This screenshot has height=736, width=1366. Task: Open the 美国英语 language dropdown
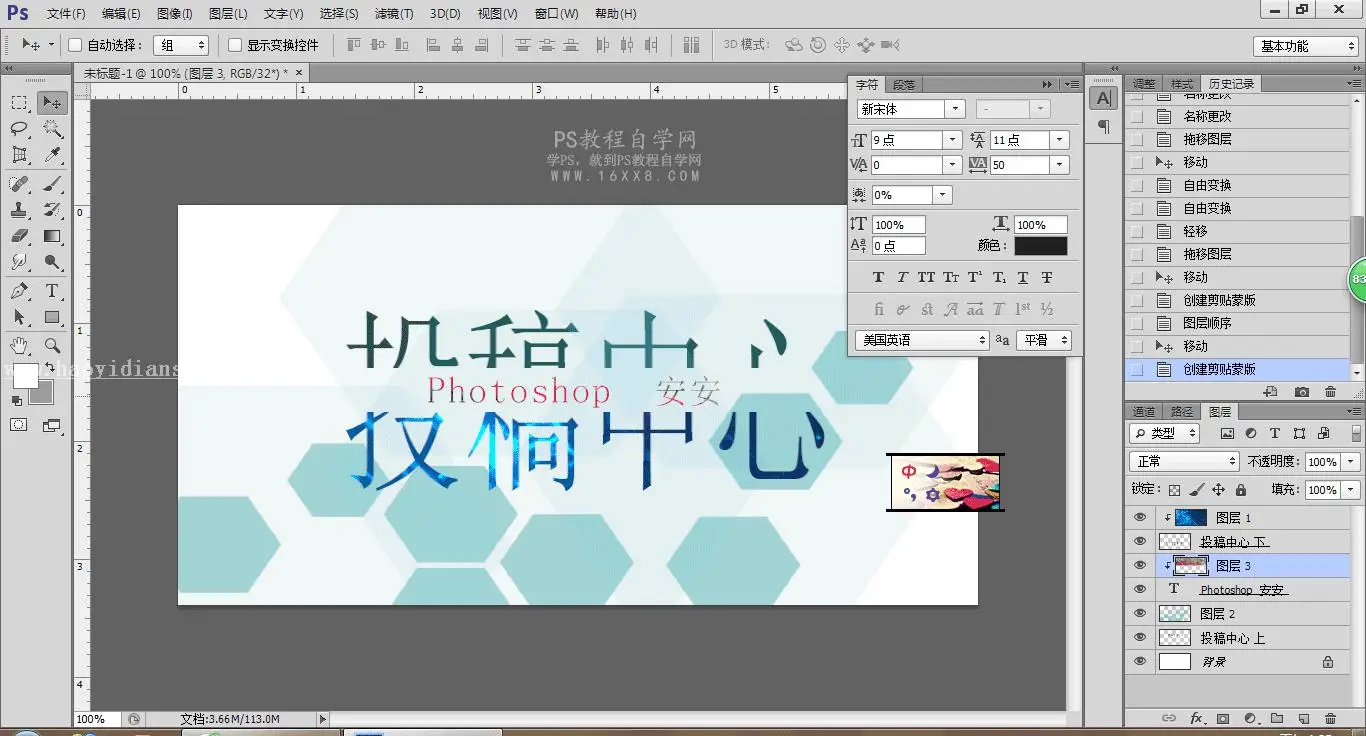921,340
